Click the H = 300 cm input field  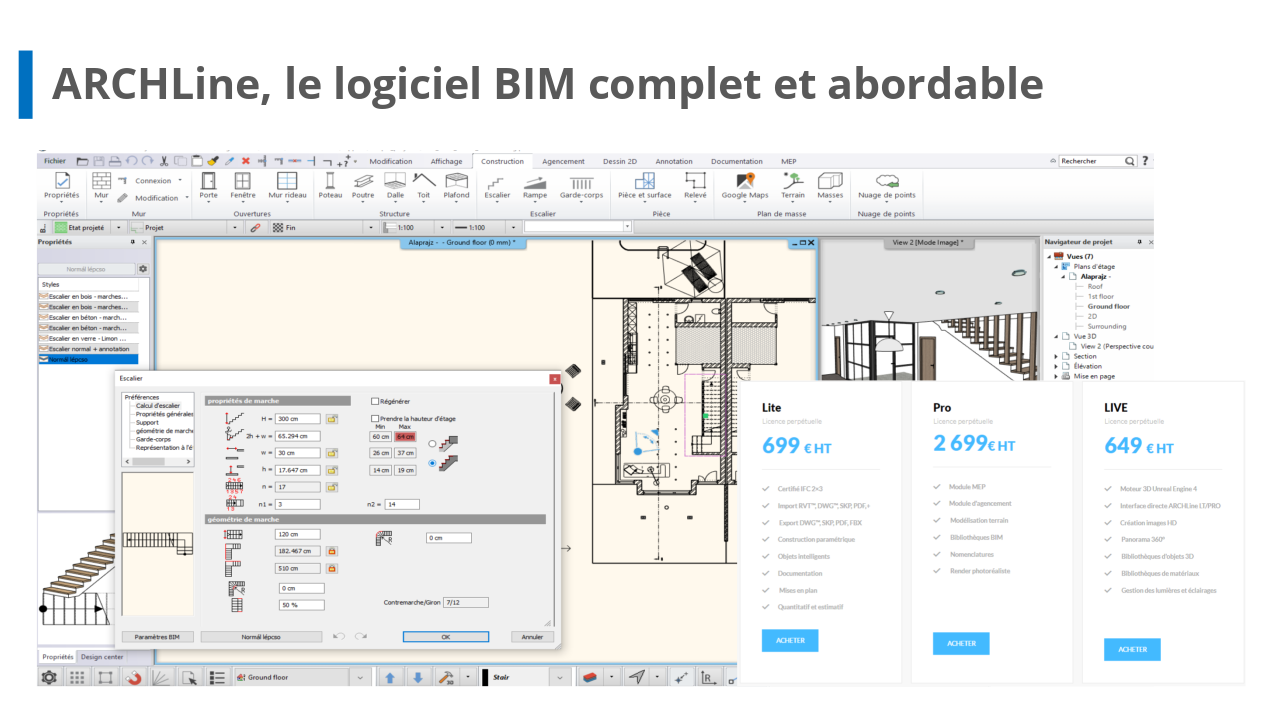pyautogui.click(x=297, y=419)
